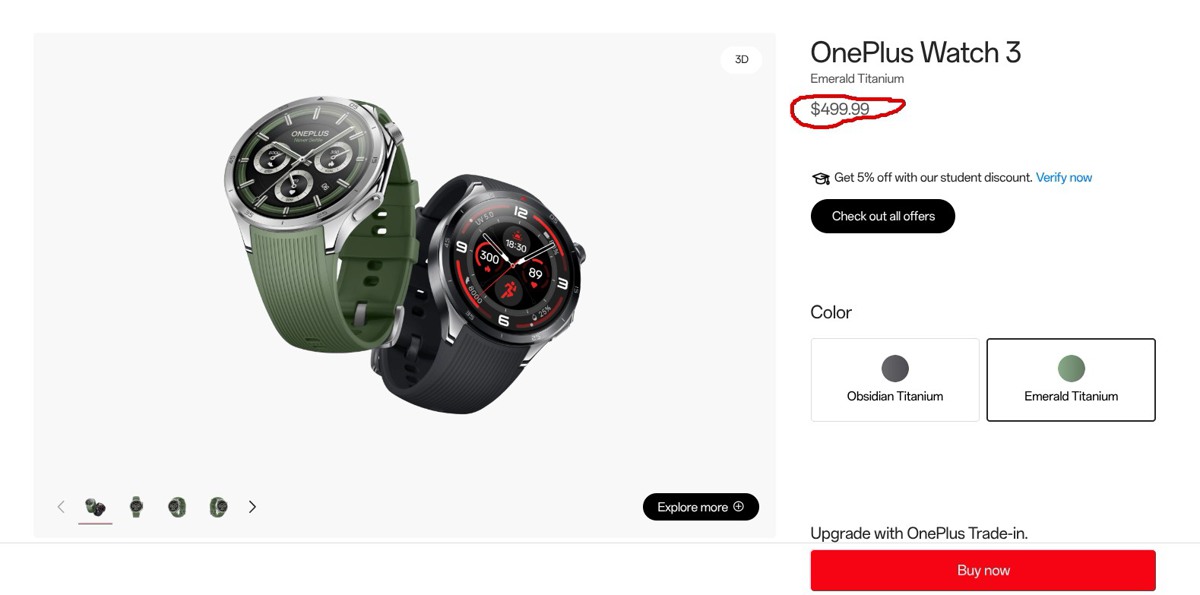Click the previous image left arrow
This screenshot has width=1200, height=595.
point(61,507)
